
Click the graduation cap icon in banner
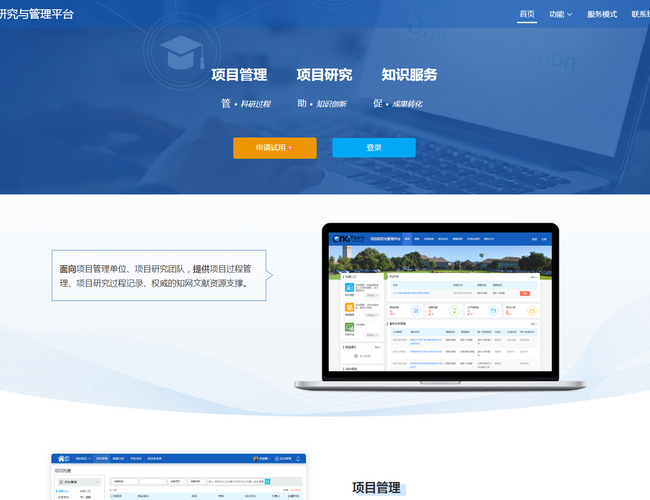pyautogui.click(x=182, y=52)
